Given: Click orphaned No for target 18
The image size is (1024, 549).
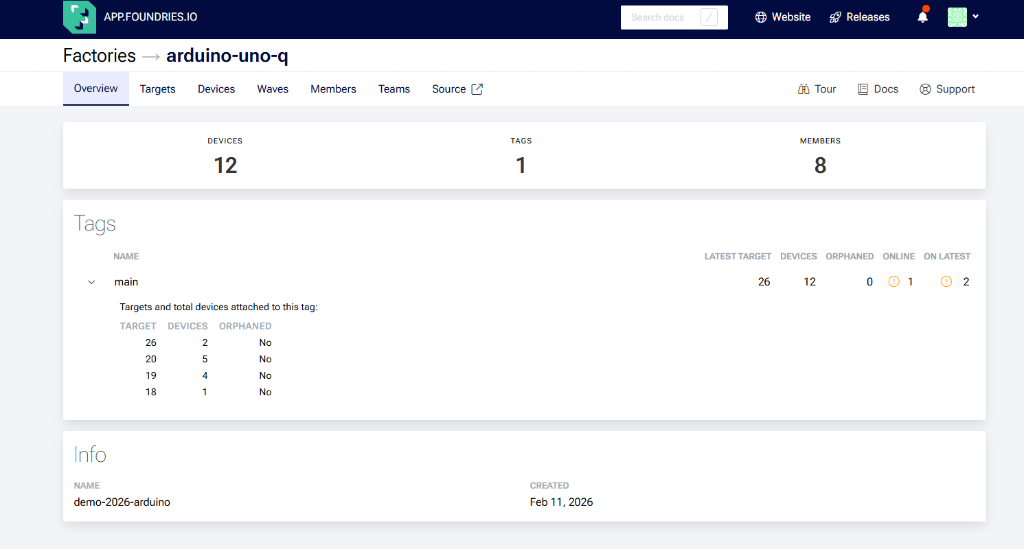Looking at the screenshot, I should click(x=265, y=392).
